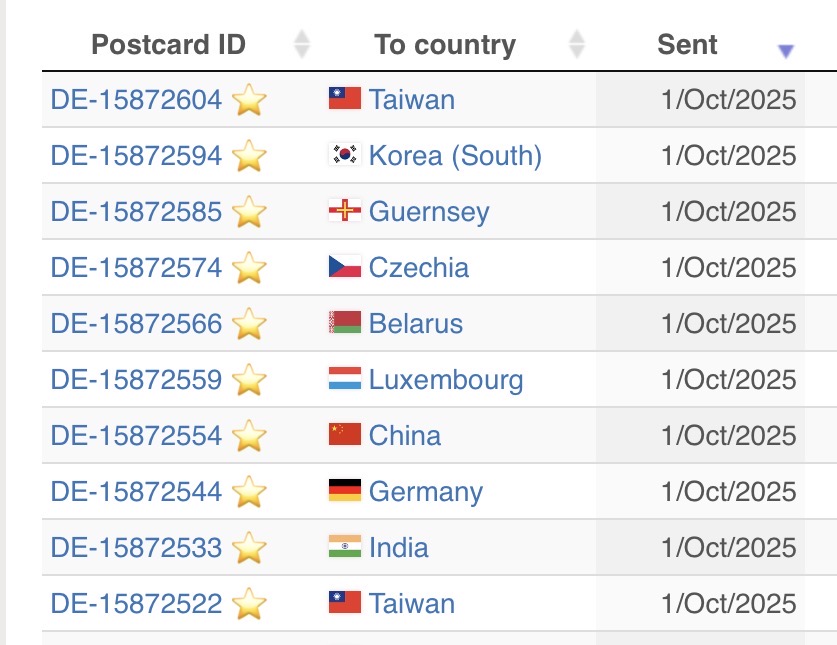Open postcard DE-15872585 link
The width and height of the screenshot is (837, 645).
(x=136, y=212)
